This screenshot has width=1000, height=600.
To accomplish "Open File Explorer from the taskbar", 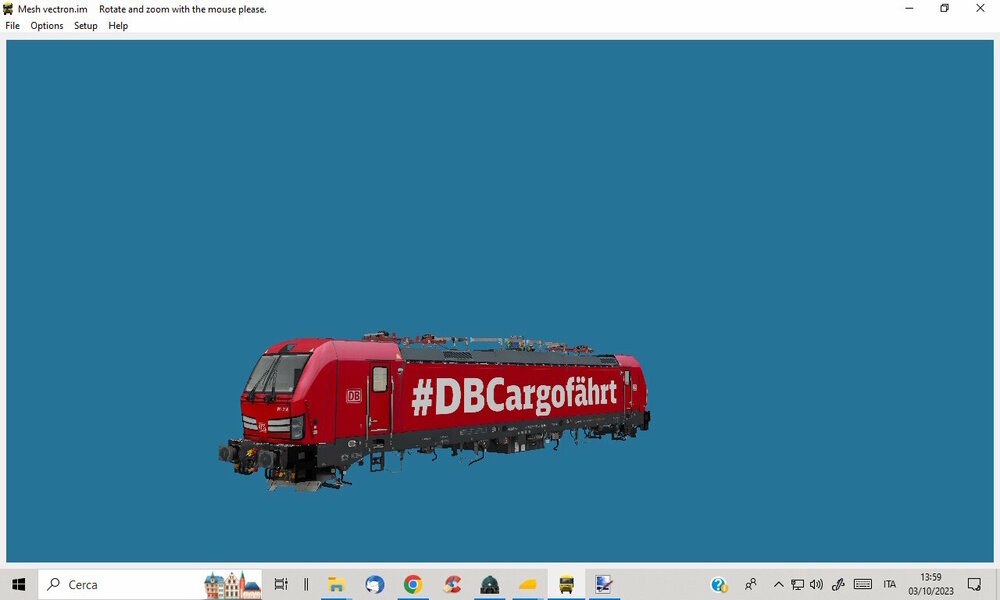I will coord(336,584).
